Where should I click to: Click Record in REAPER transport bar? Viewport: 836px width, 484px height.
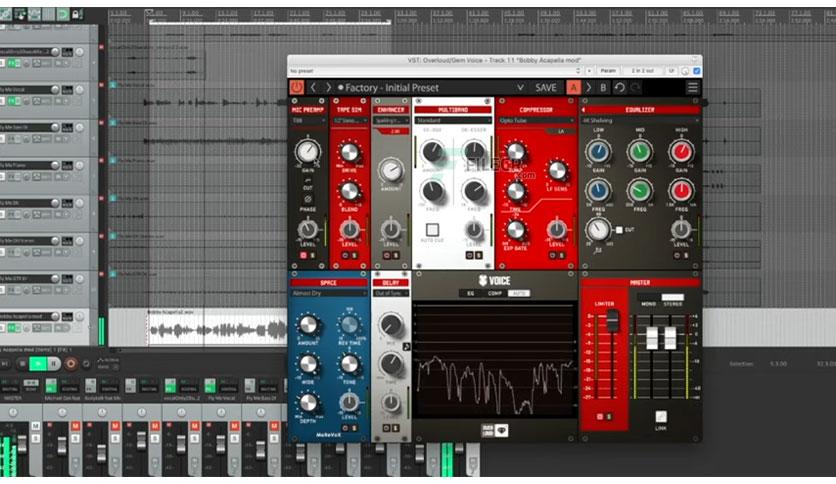point(70,364)
